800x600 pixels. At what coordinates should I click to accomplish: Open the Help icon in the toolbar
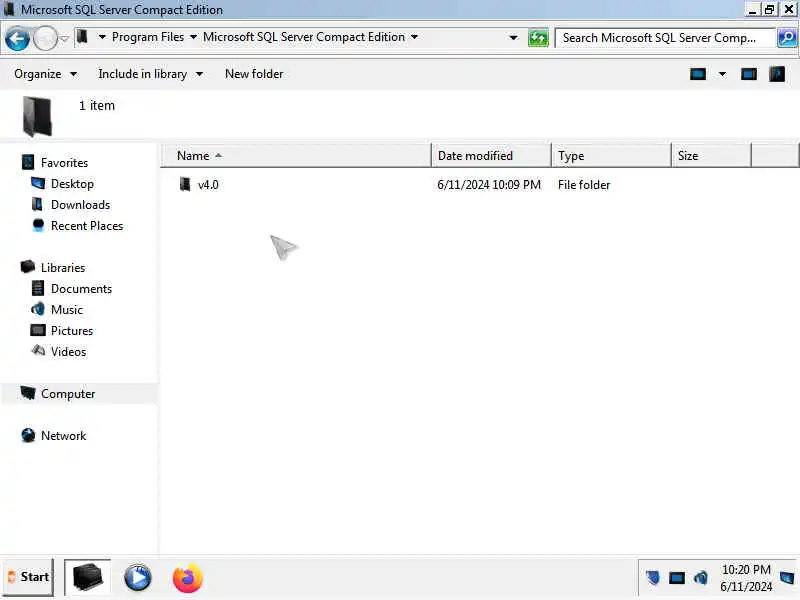coord(777,74)
